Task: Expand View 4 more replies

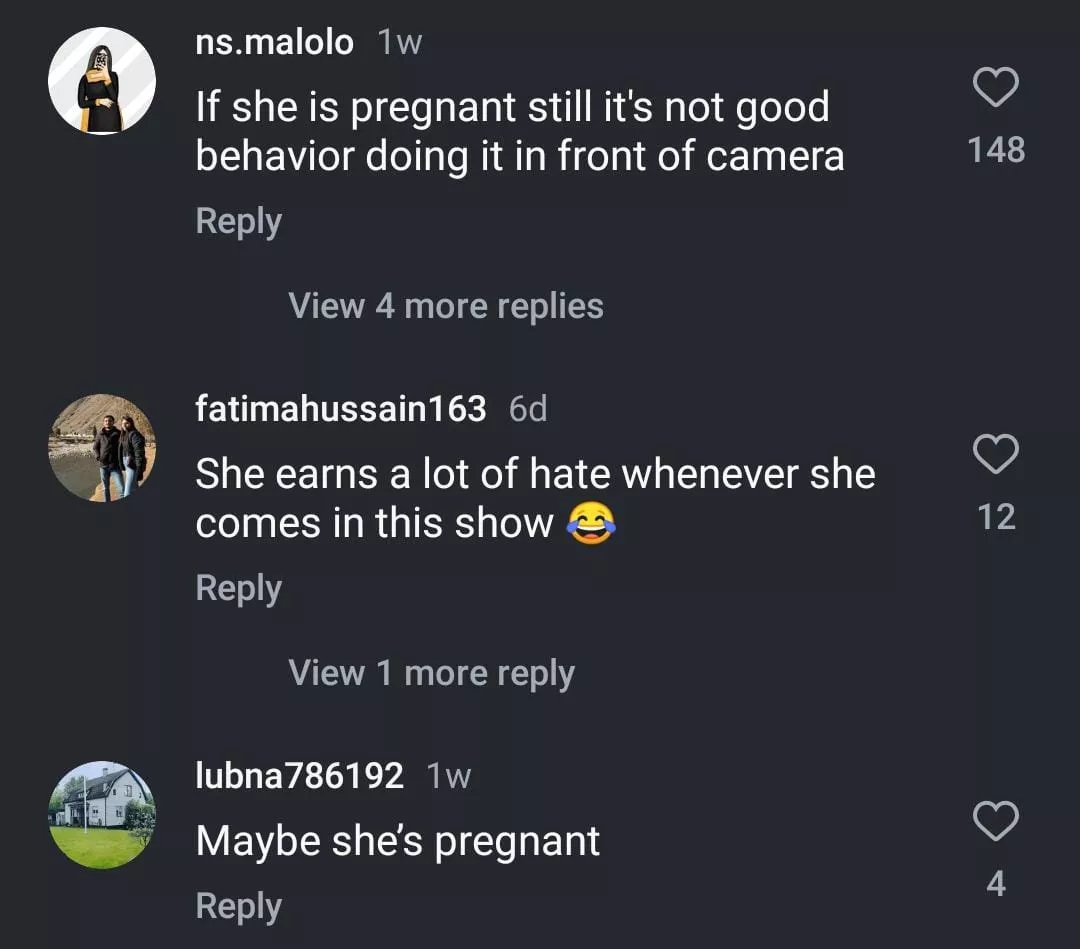Action: tap(446, 306)
